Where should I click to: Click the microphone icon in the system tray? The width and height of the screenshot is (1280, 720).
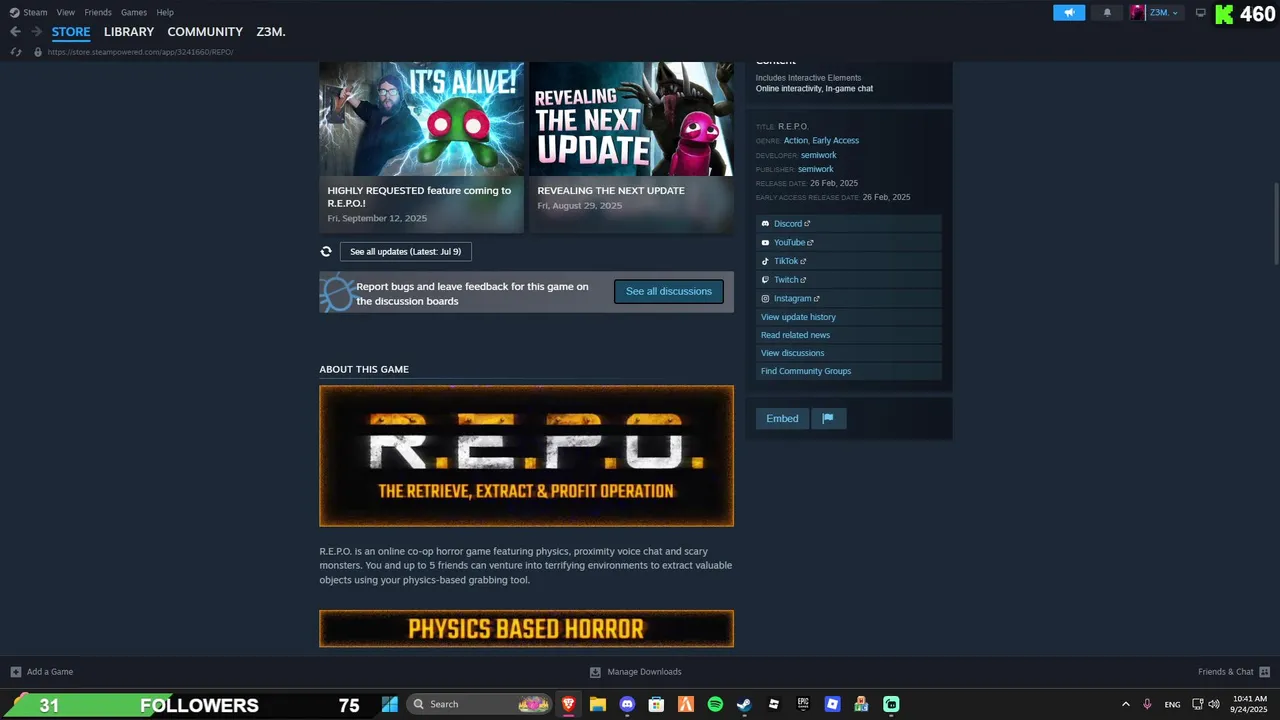click(x=1147, y=704)
